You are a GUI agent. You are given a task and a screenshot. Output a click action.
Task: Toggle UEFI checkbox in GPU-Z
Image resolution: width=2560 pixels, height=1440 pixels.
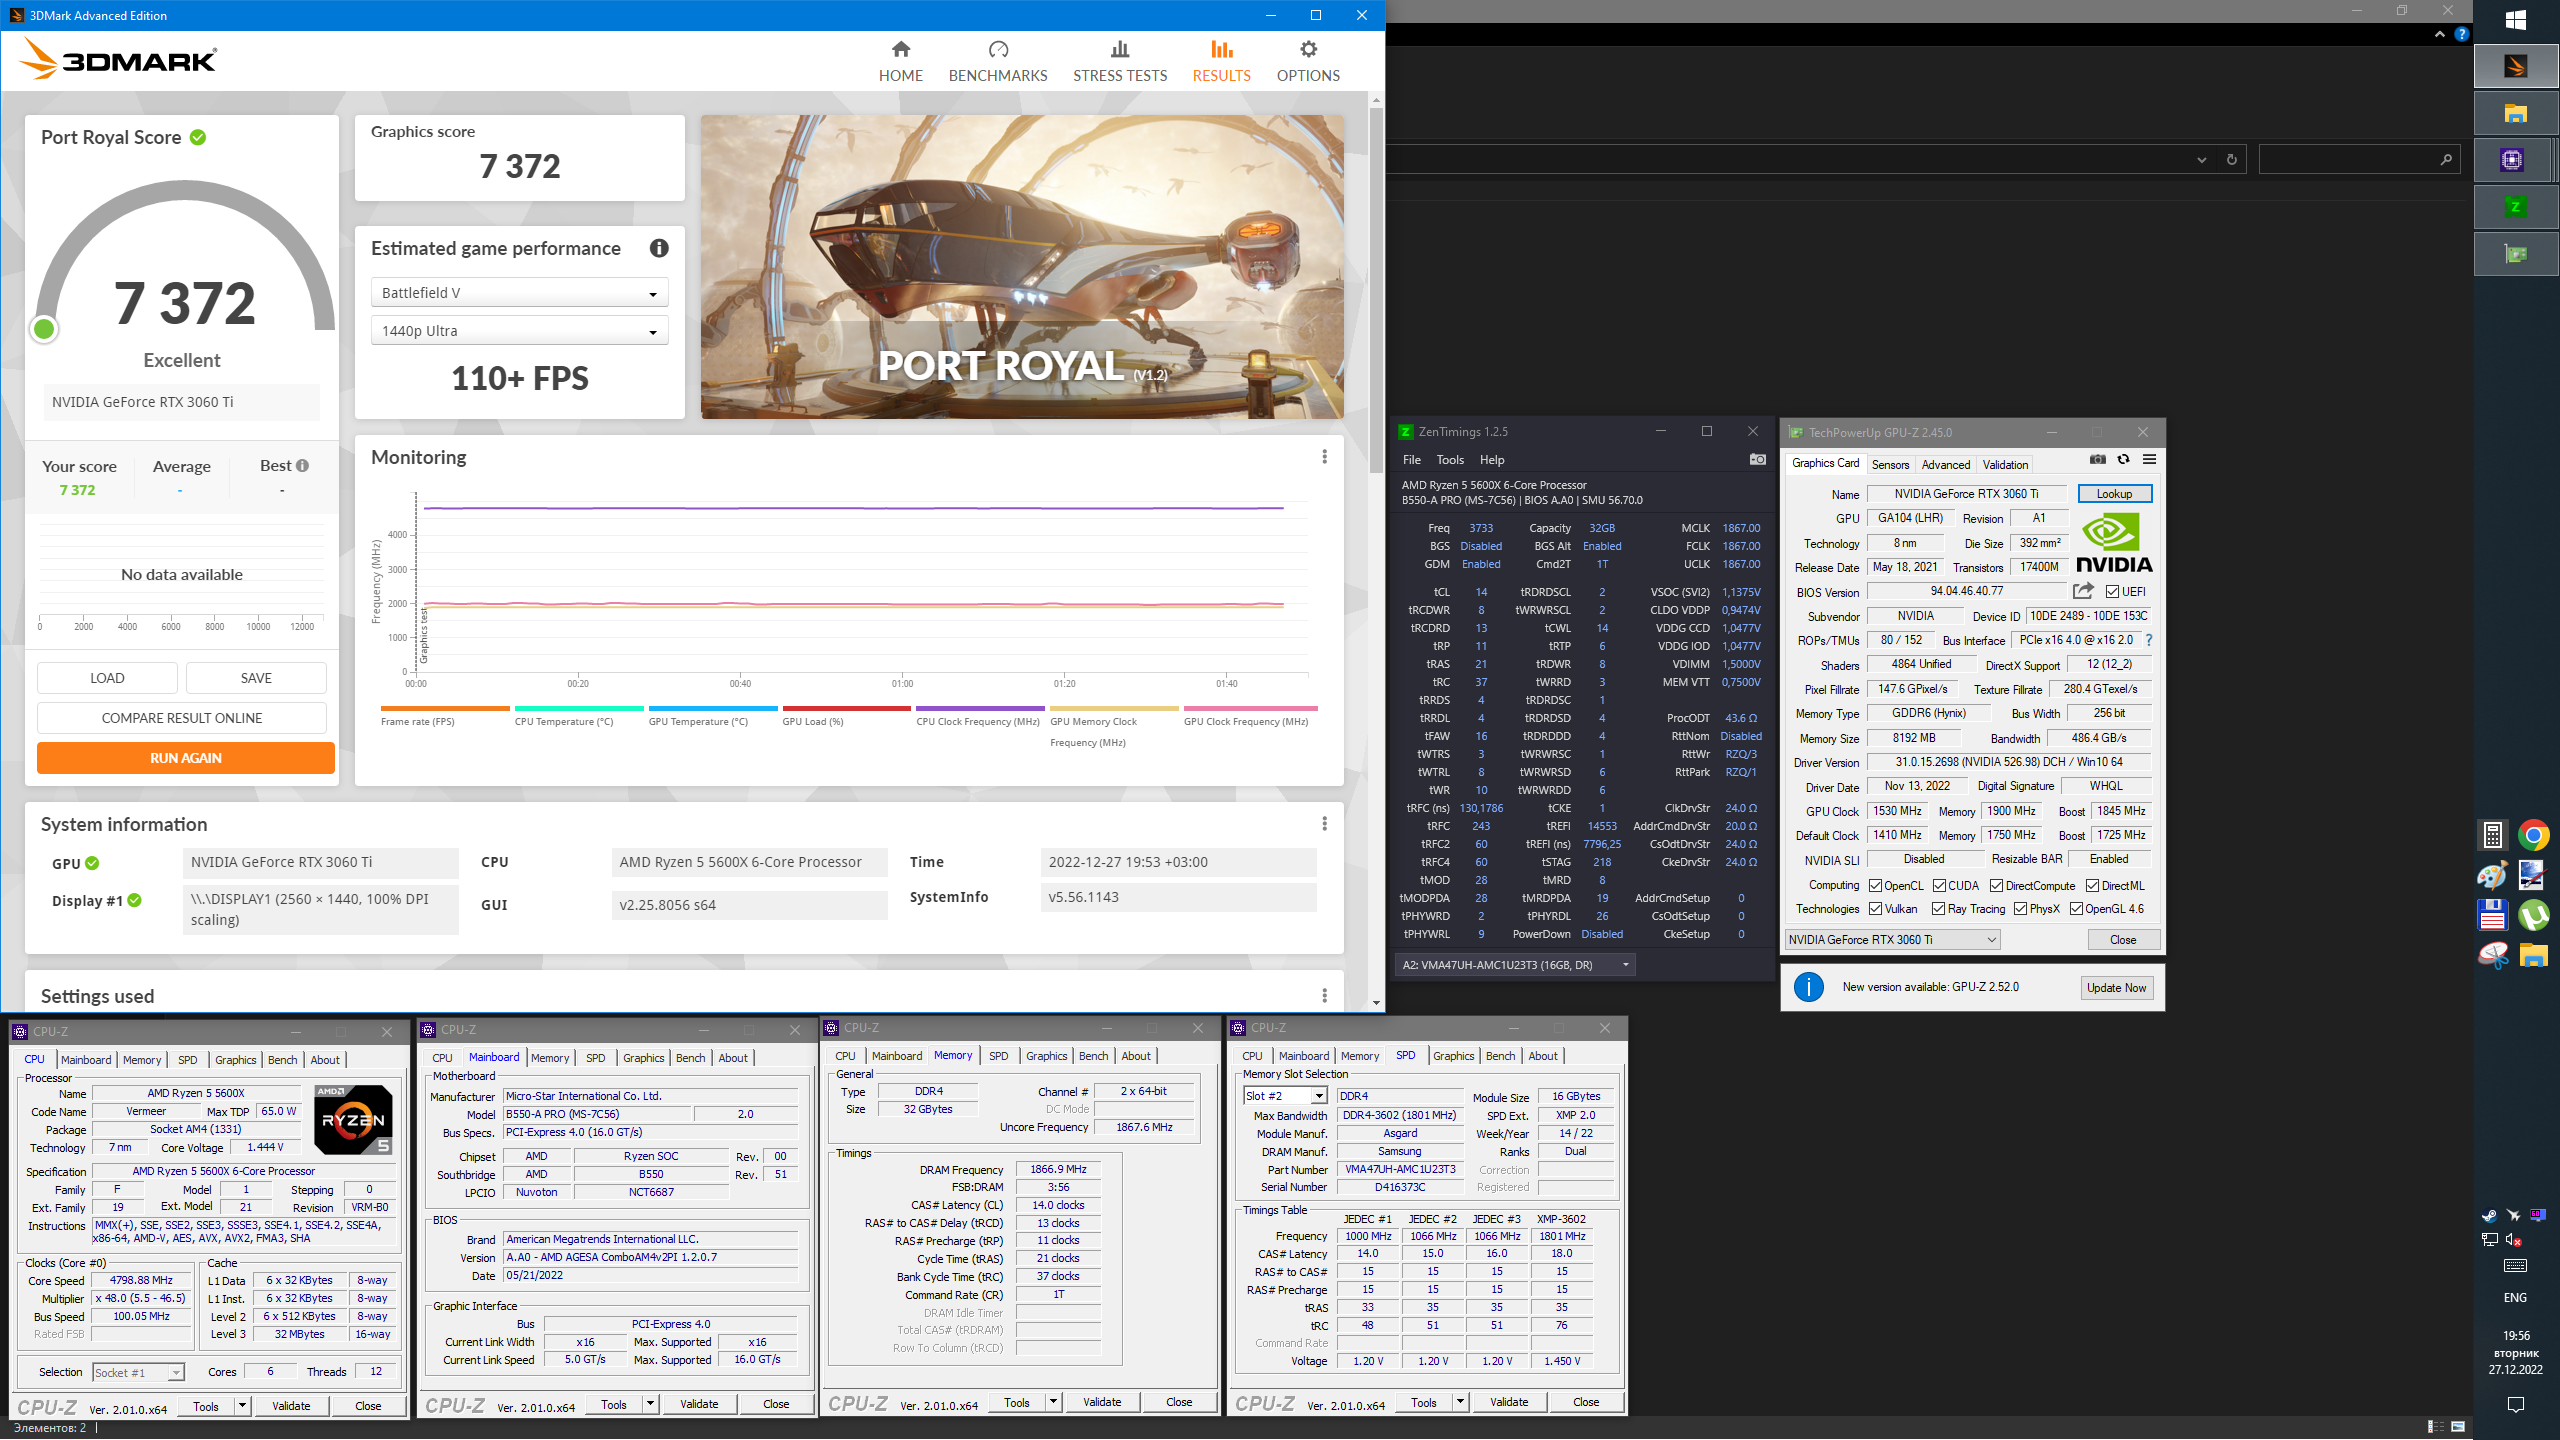pos(2112,592)
